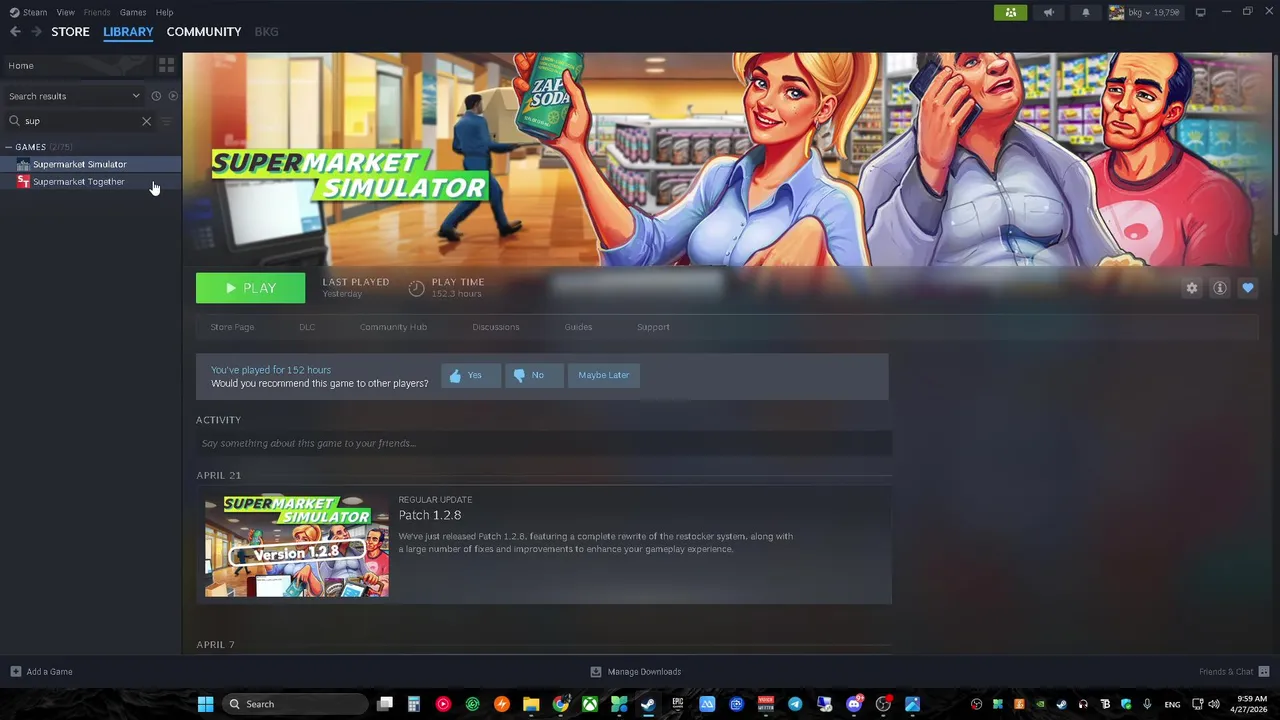Image resolution: width=1280 pixels, height=720 pixels.
Task: Switch to the STORE tab
Action: pyautogui.click(x=70, y=32)
